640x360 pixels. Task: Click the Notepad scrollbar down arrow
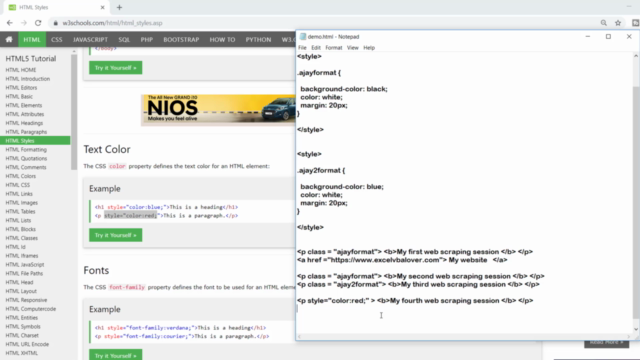tap(636, 329)
